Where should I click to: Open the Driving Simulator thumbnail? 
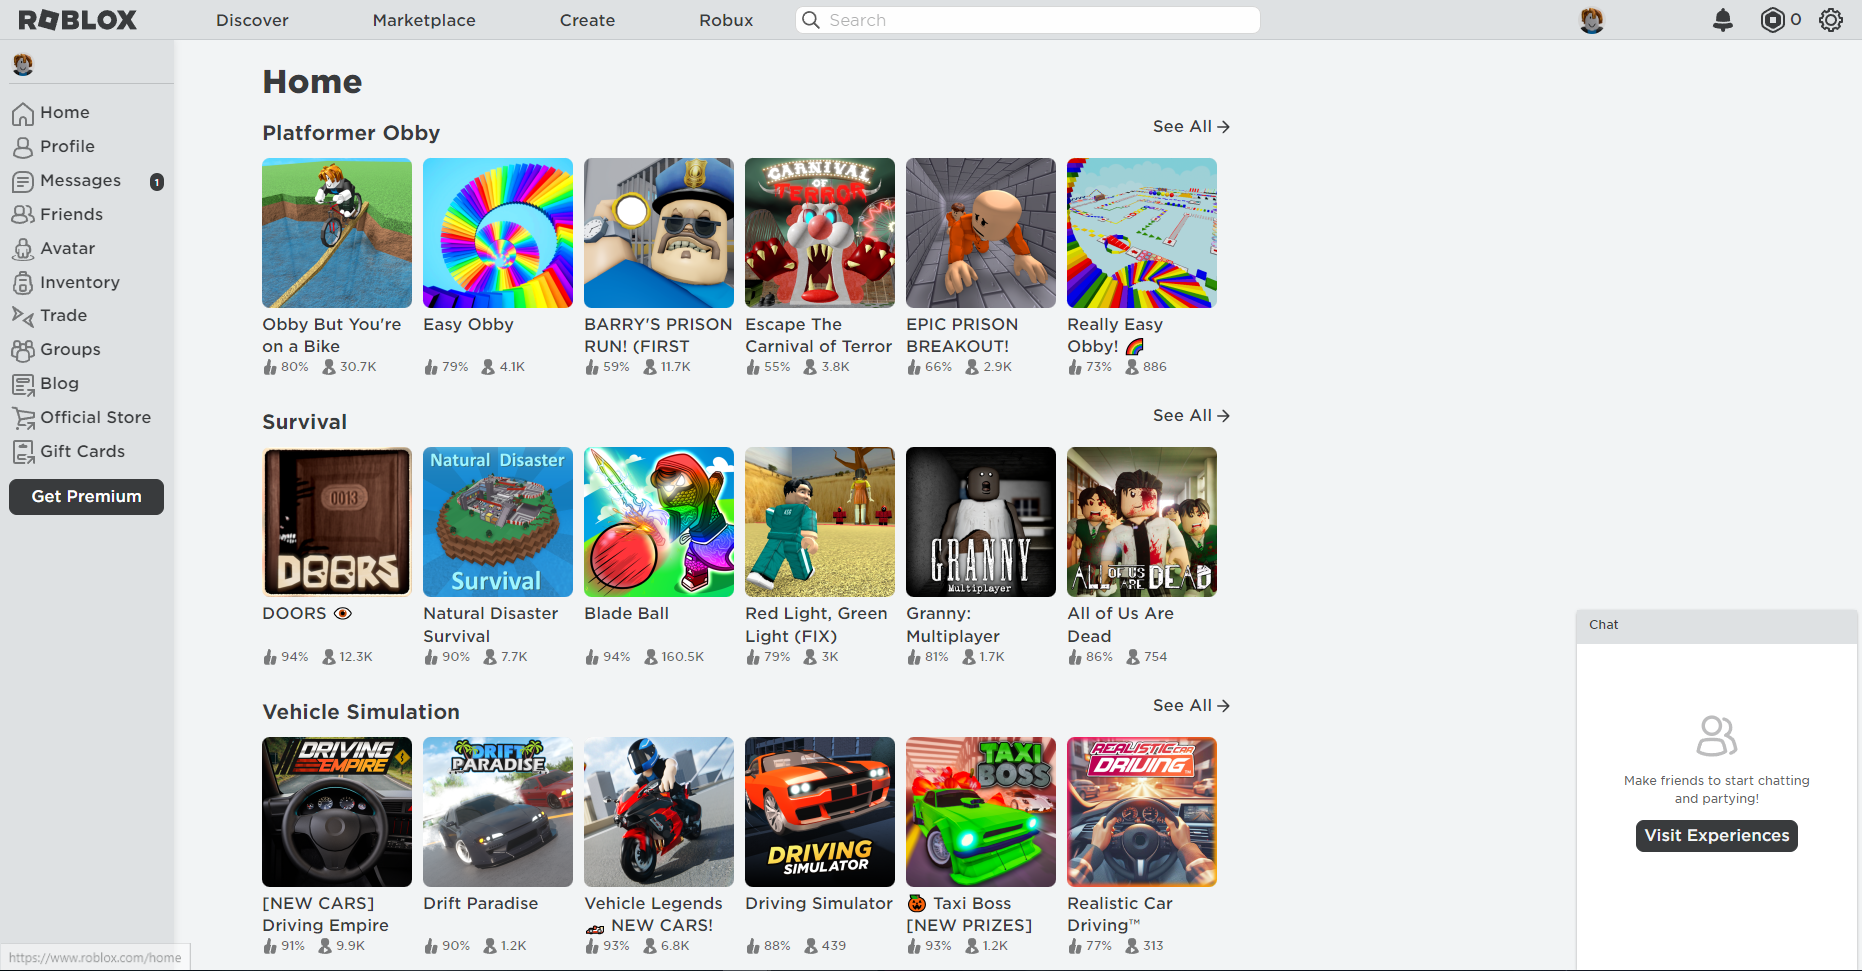pyautogui.click(x=820, y=812)
